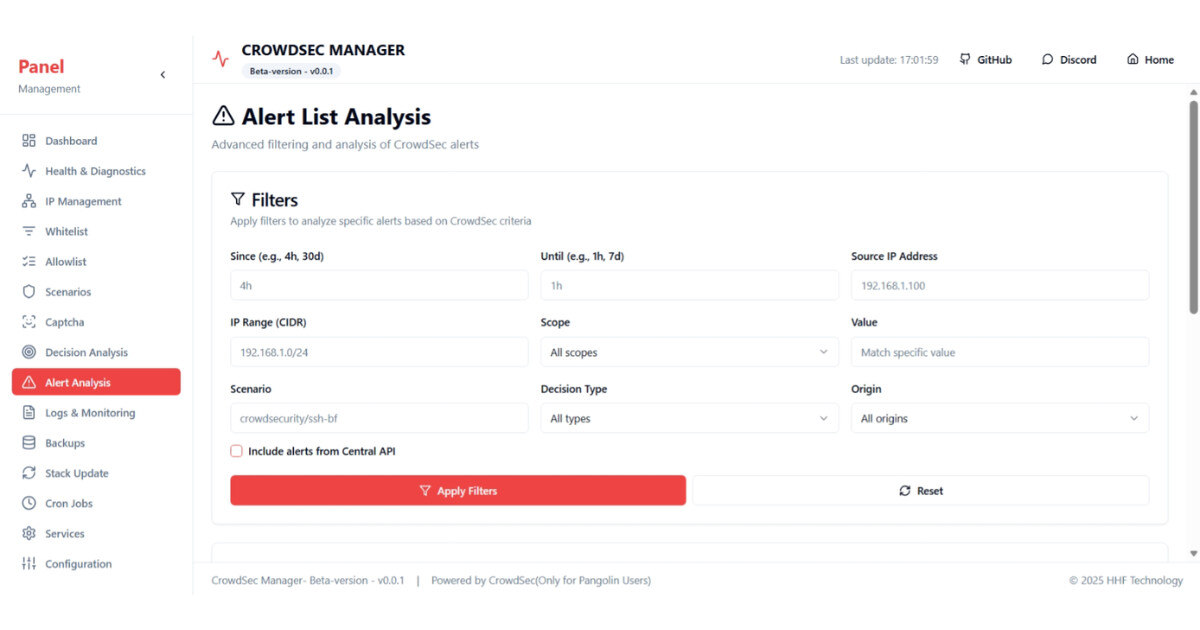Go to Logs & Monitoring page

(89, 413)
